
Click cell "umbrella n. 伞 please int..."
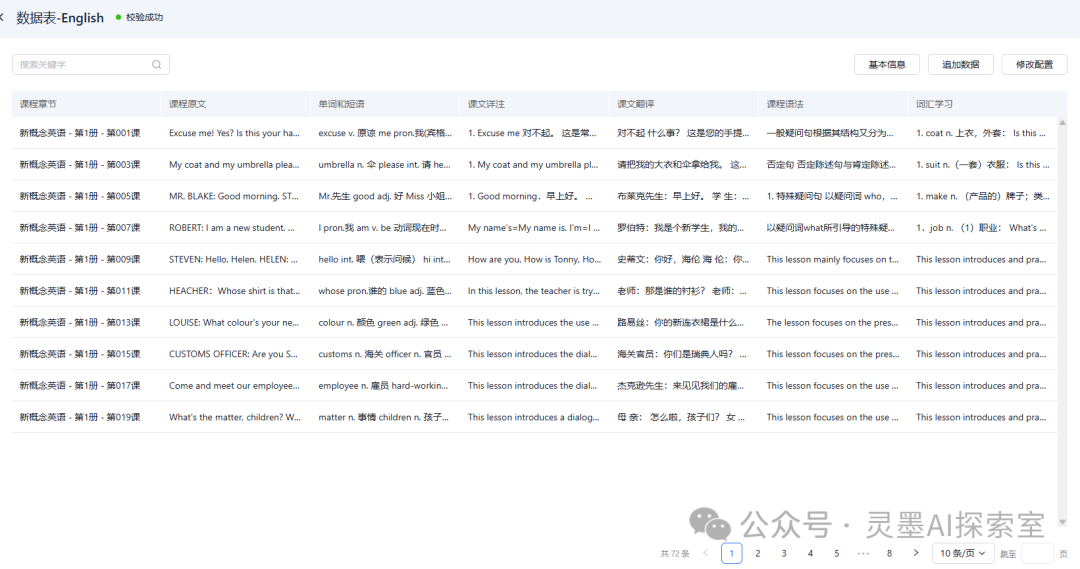384,165
